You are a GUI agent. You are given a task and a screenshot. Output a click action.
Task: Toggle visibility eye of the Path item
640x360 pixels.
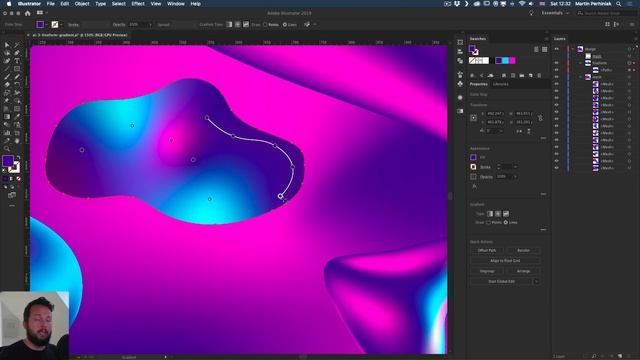pos(556,70)
